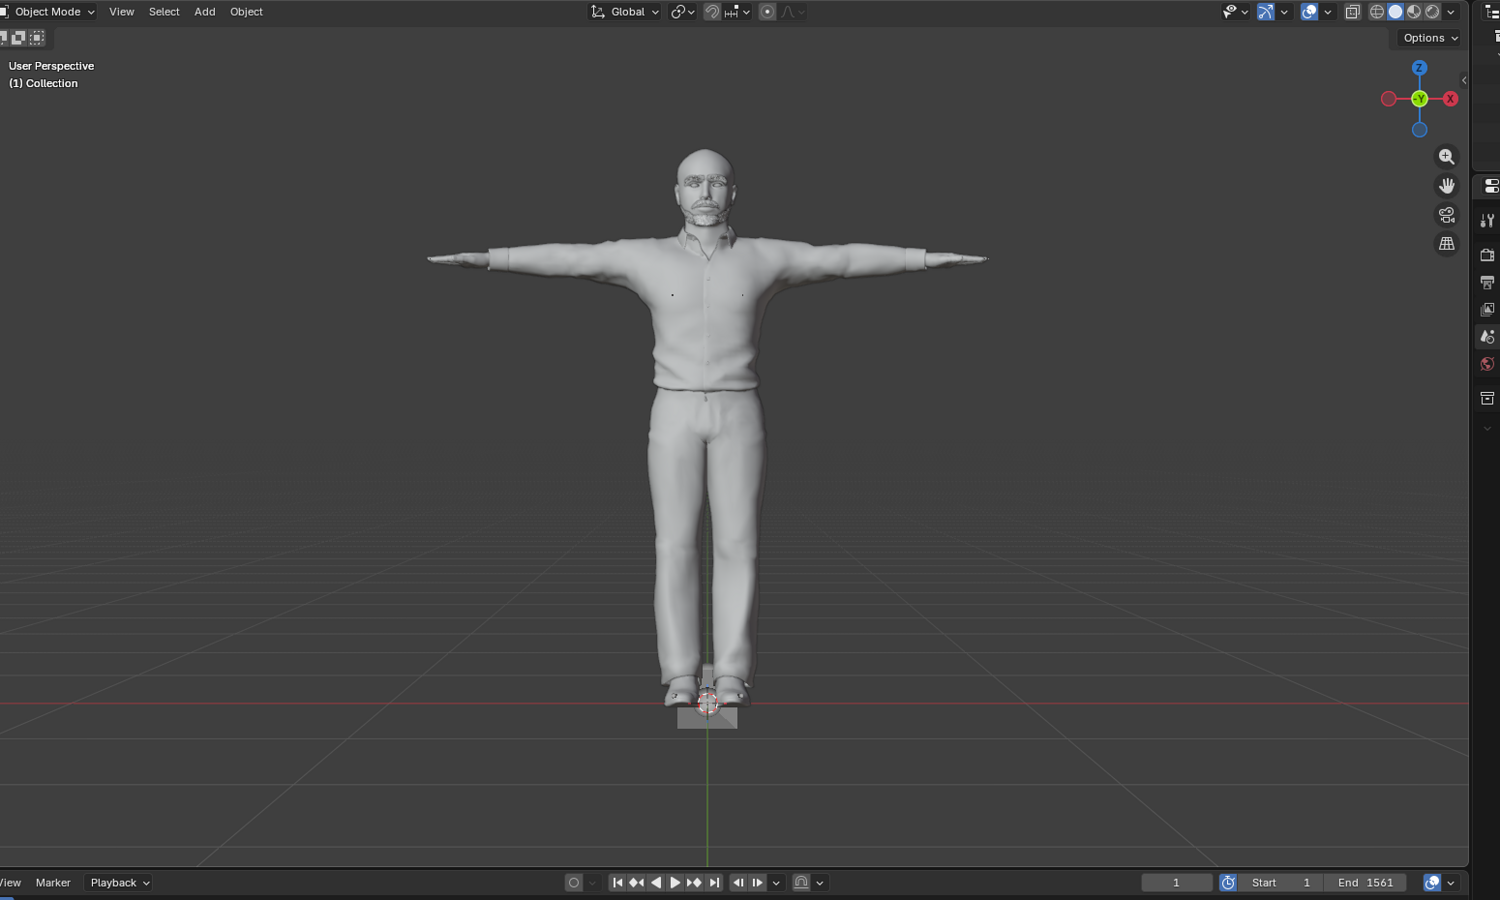Expand the overlay options dropdown arrow
This screenshot has width=1500, height=900.
(x=1328, y=12)
